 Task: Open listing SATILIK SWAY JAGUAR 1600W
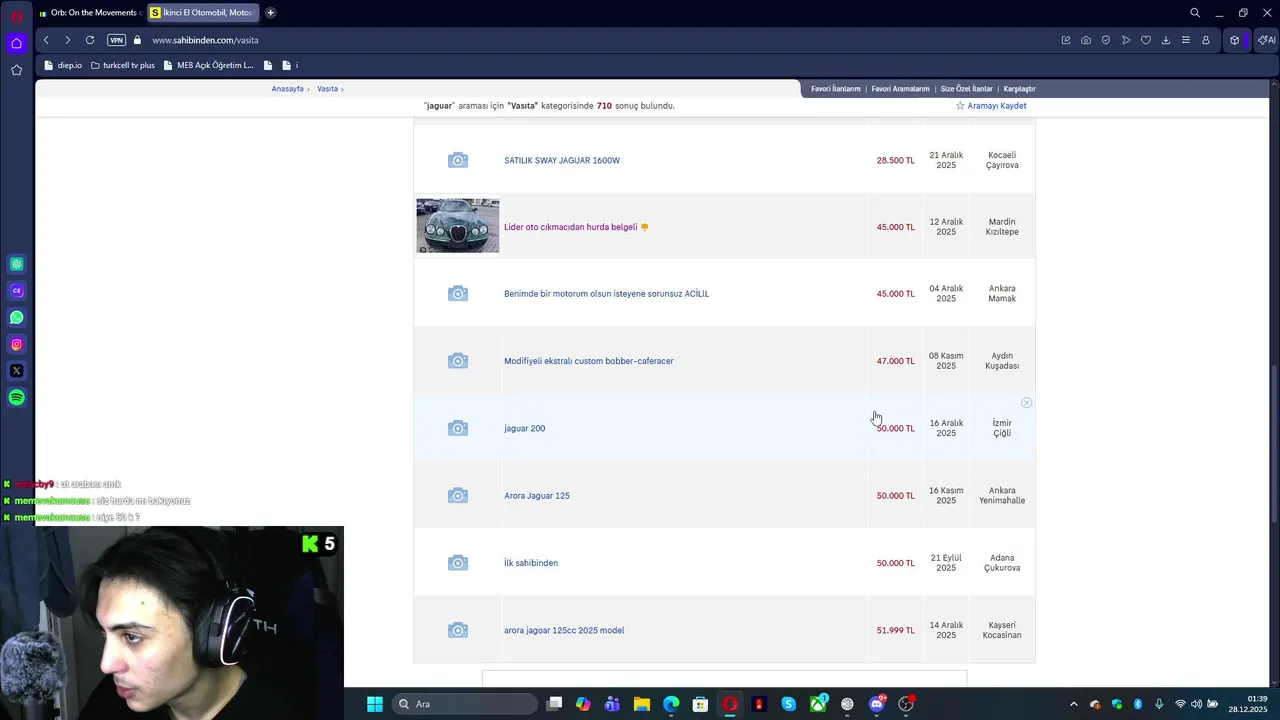click(562, 161)
